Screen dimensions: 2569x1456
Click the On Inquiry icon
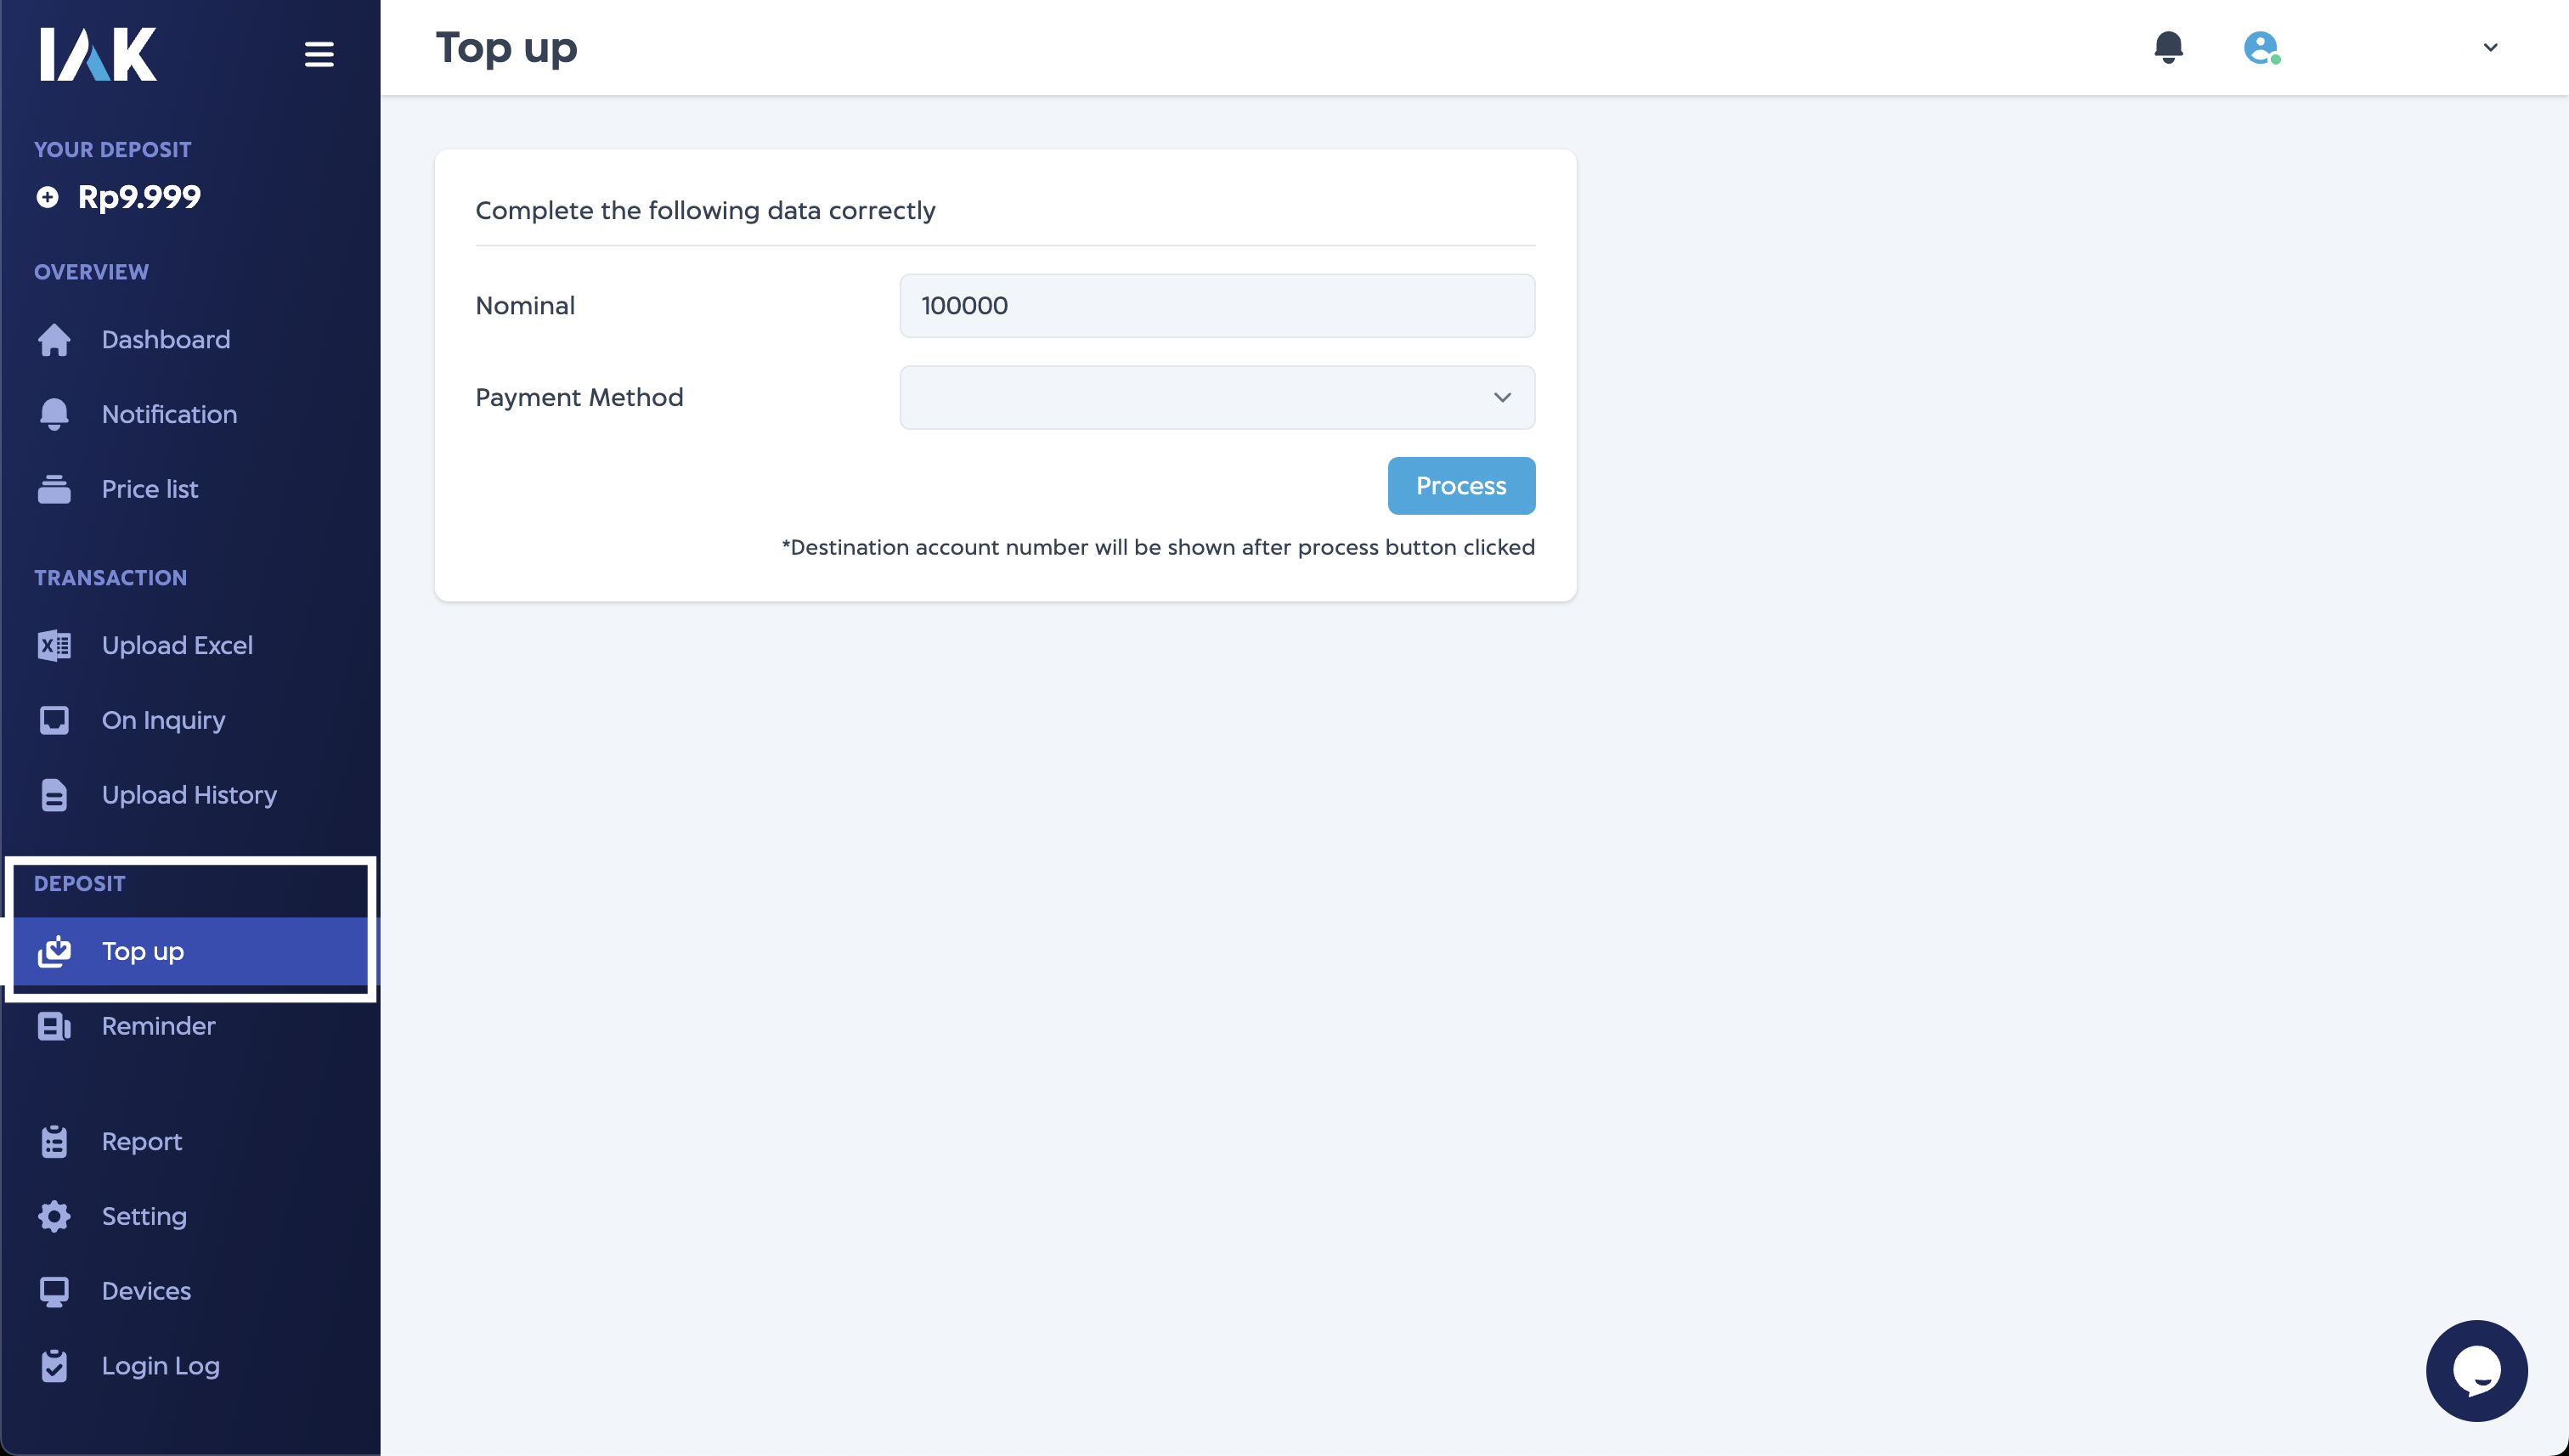[x=53, y=720]
